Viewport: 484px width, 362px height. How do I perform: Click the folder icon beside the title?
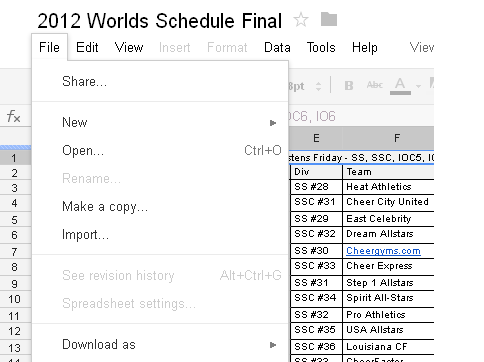click(329, 19)
